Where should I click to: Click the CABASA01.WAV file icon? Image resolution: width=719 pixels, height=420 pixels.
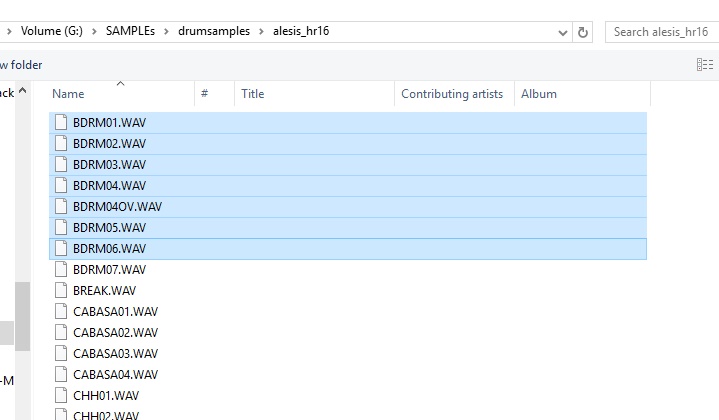pyautogui.click(x=61, y=311)
